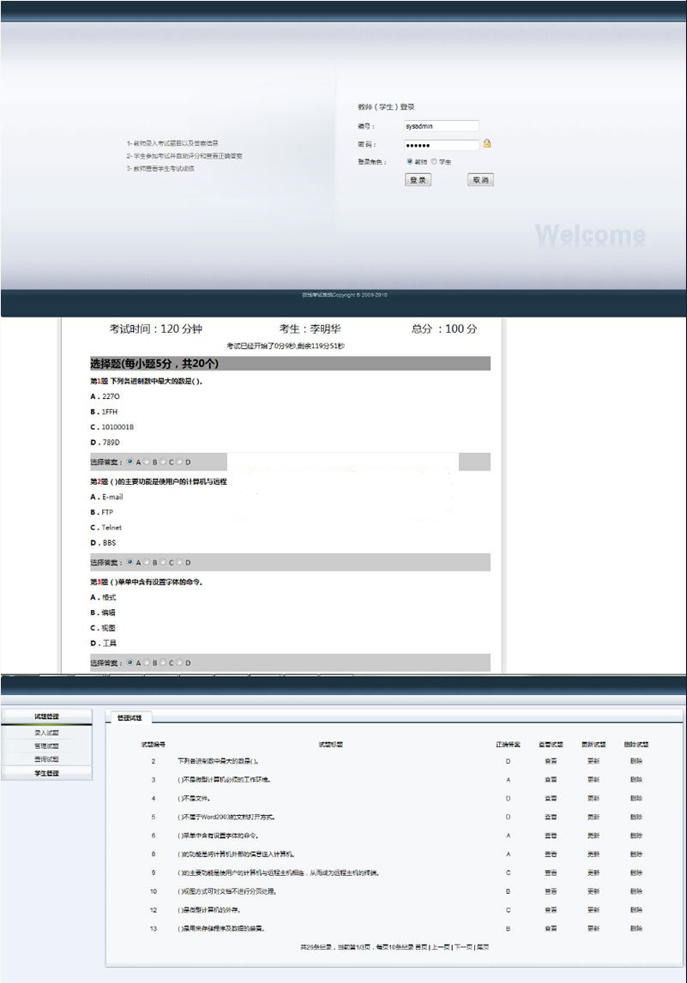Image resolution: width=687 pixels, height=983 pixels.
Task: Click the 选择题 section heading bar
Action: tap(290, 364)
